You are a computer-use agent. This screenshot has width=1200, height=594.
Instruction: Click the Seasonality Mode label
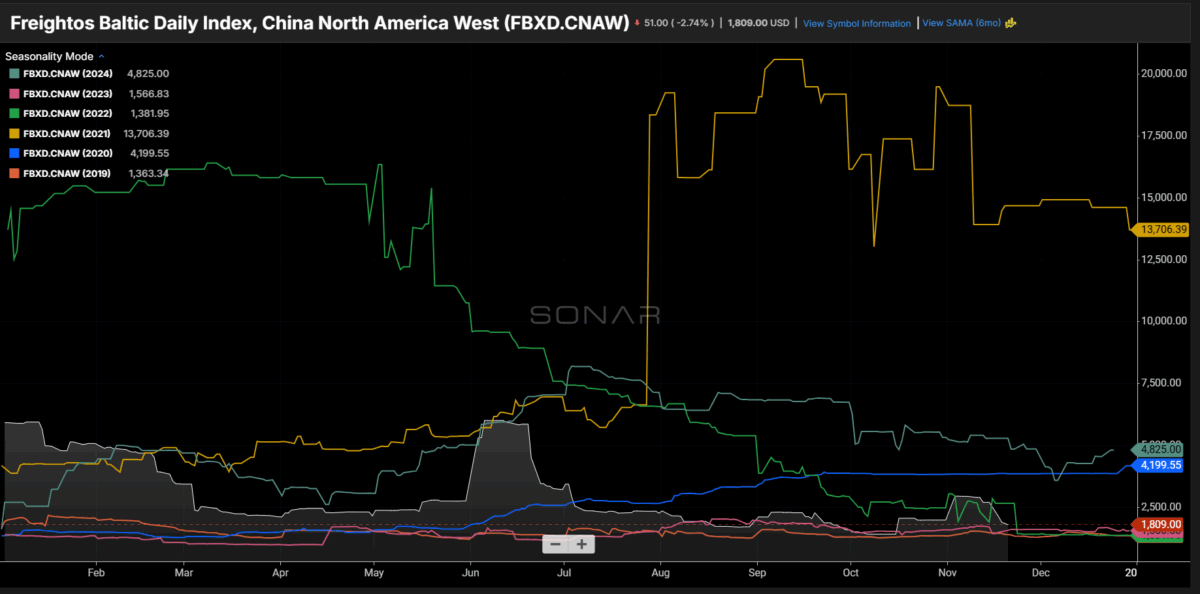tap(50, 57)
